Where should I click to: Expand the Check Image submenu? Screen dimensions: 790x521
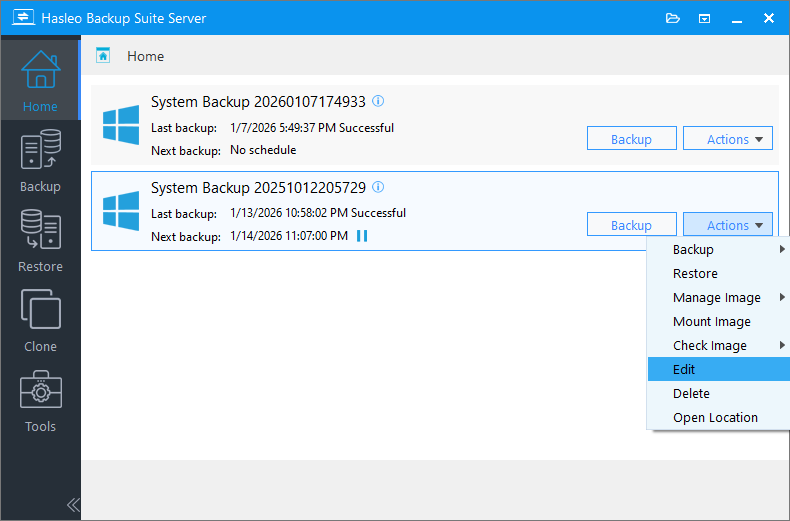click(x=719, y=346)
